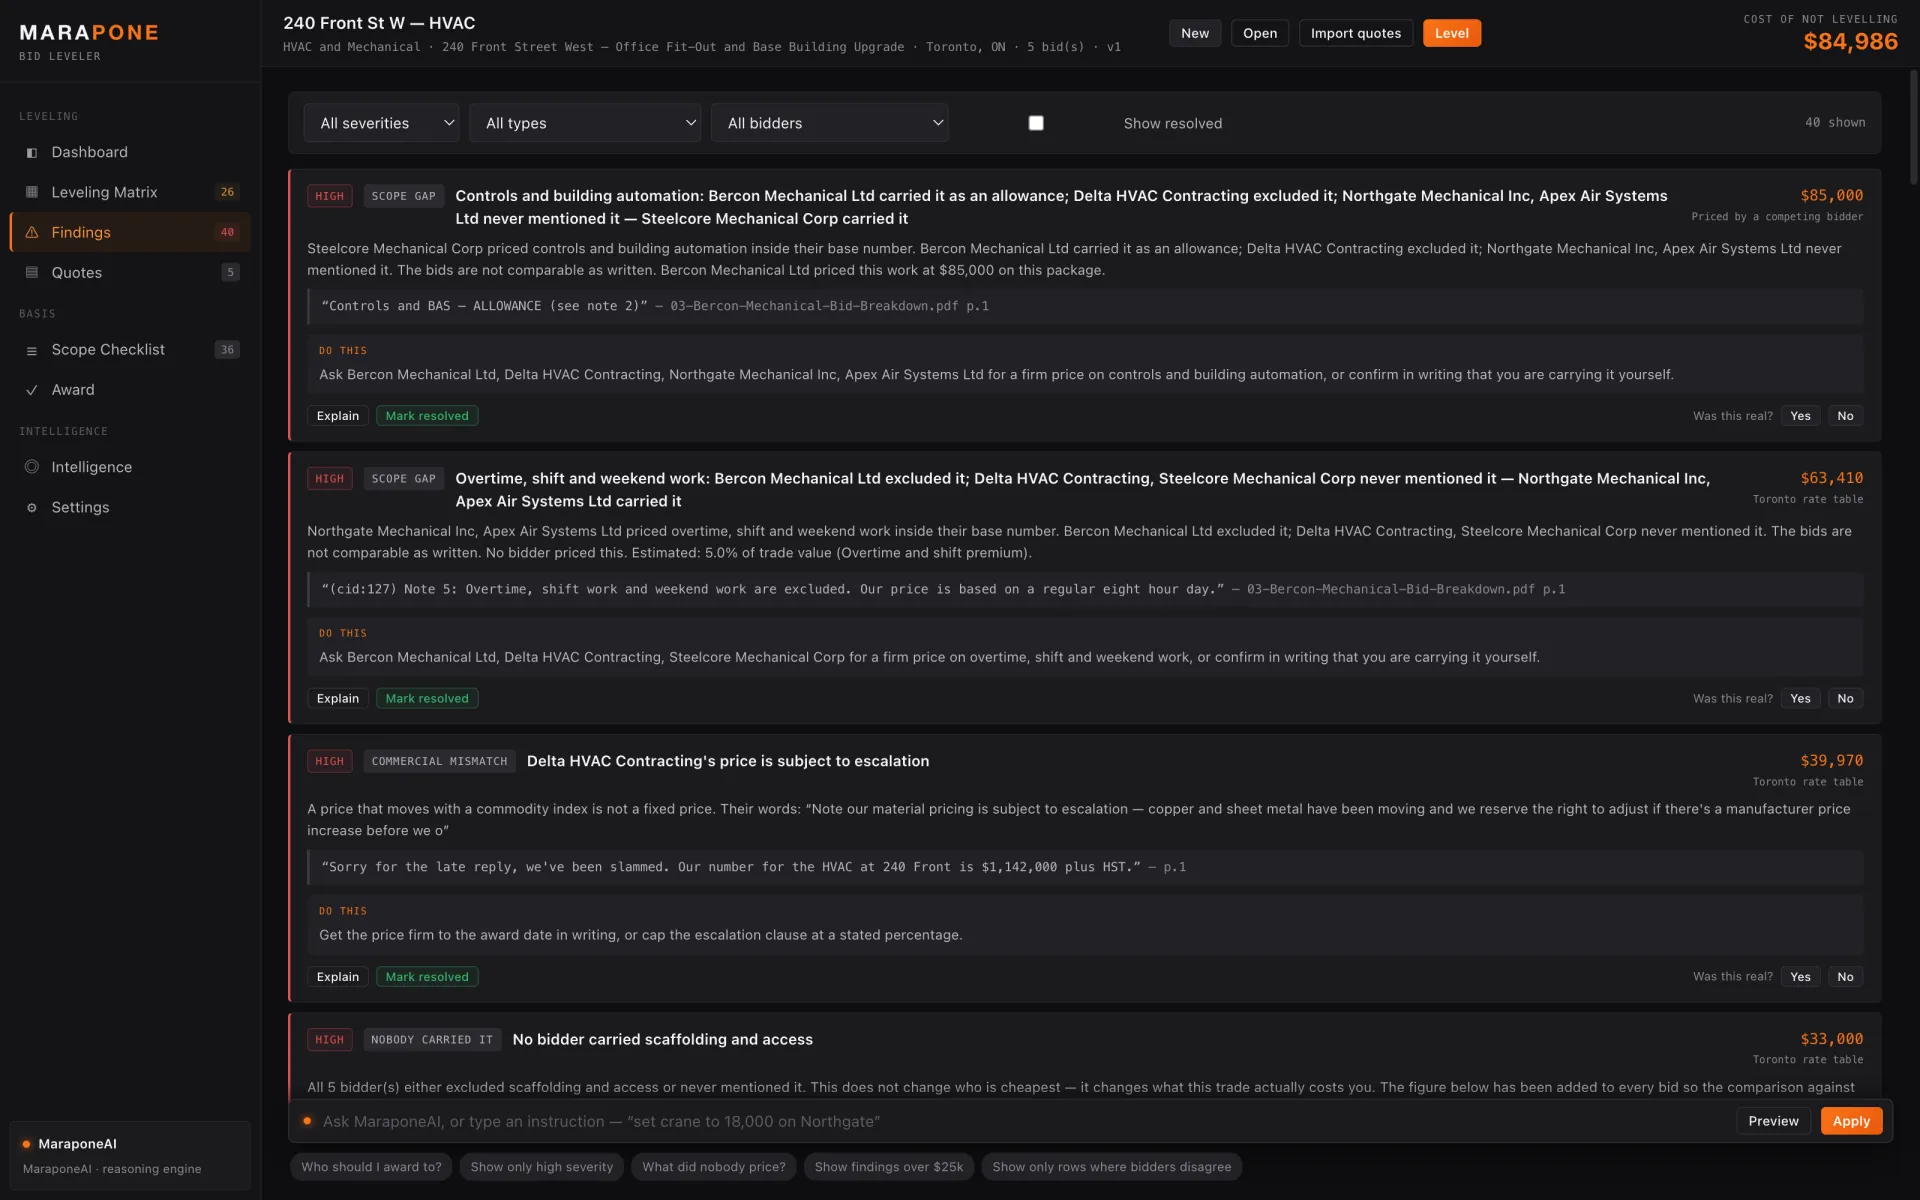Click the Open button in header
This screenshot has width=1920, height=1200.
coord(1260,33)
